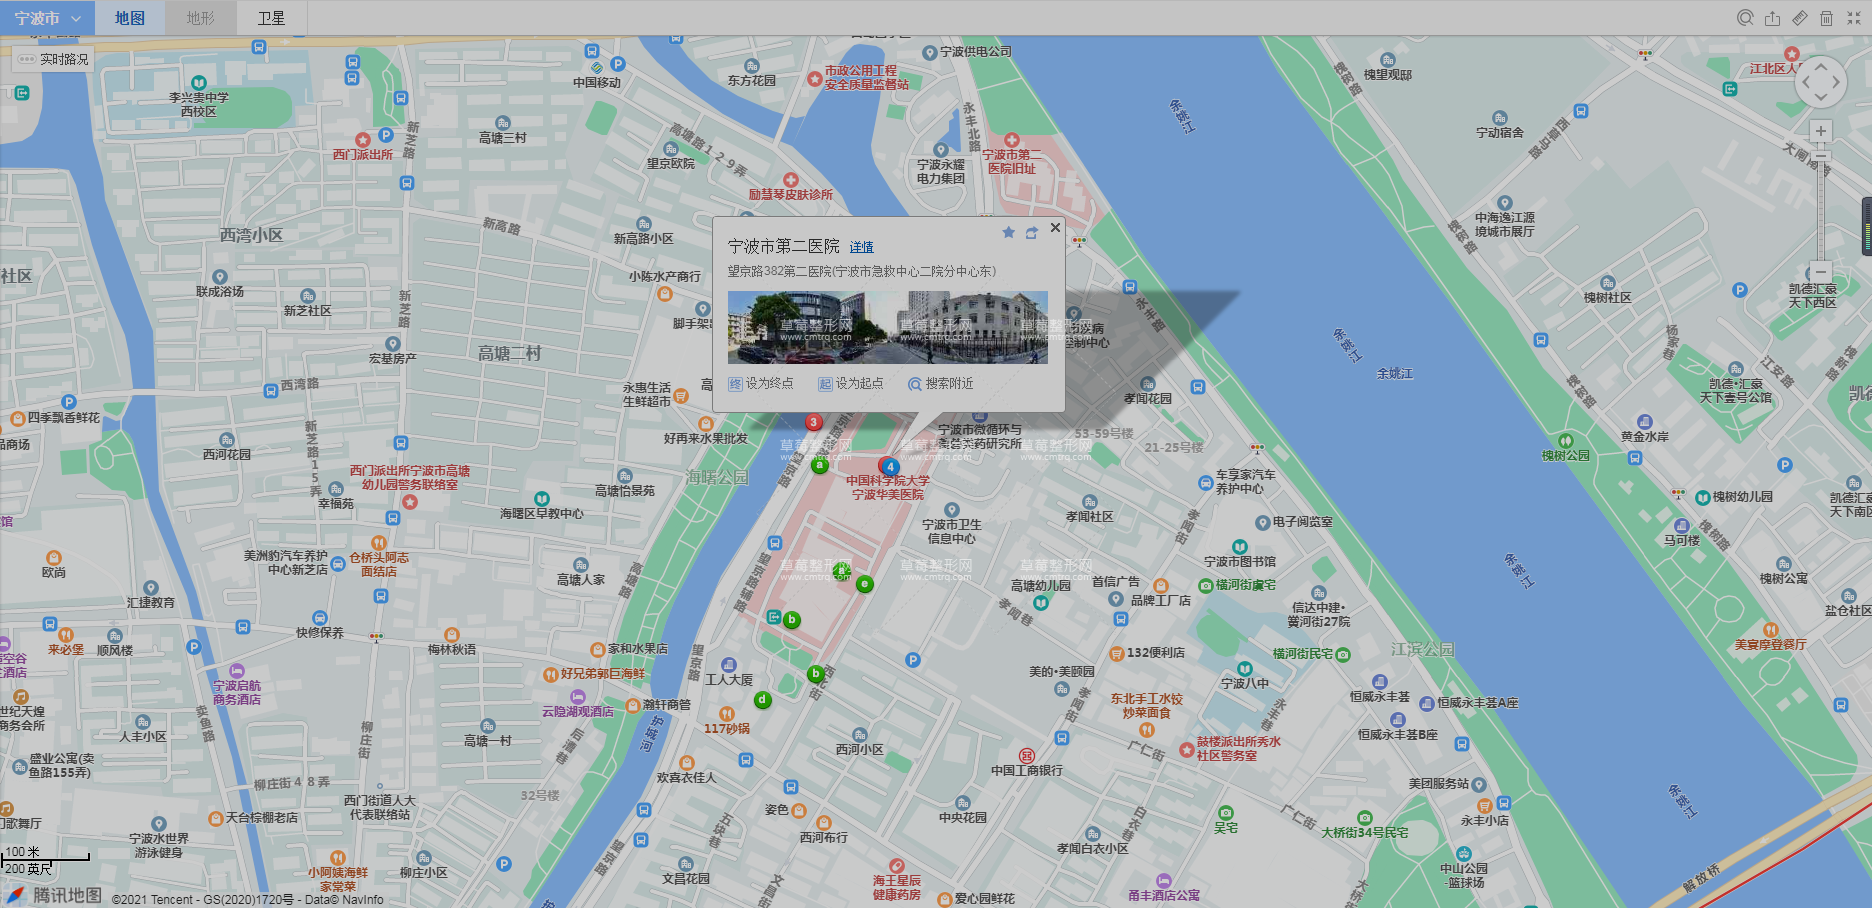1872x908 pixels.
Task: Click the 四季飘香鲜花 flower shop label
Action: [64, 418]
